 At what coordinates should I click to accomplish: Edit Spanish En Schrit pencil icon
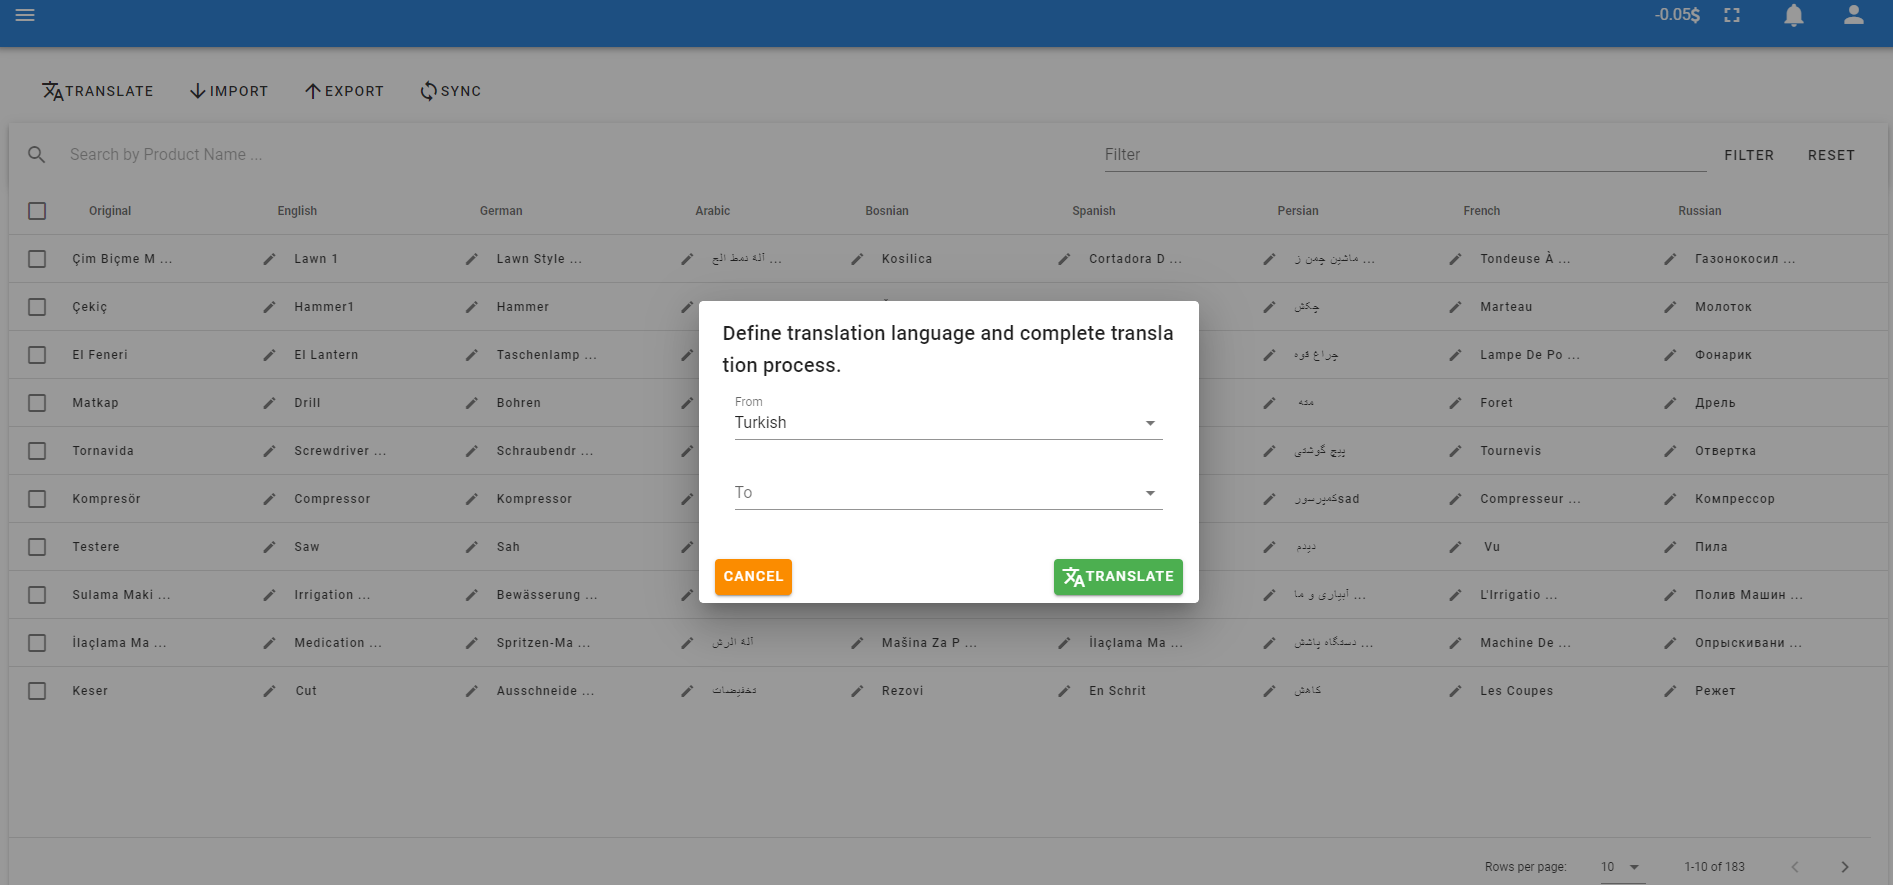[x=1064, y=691]
